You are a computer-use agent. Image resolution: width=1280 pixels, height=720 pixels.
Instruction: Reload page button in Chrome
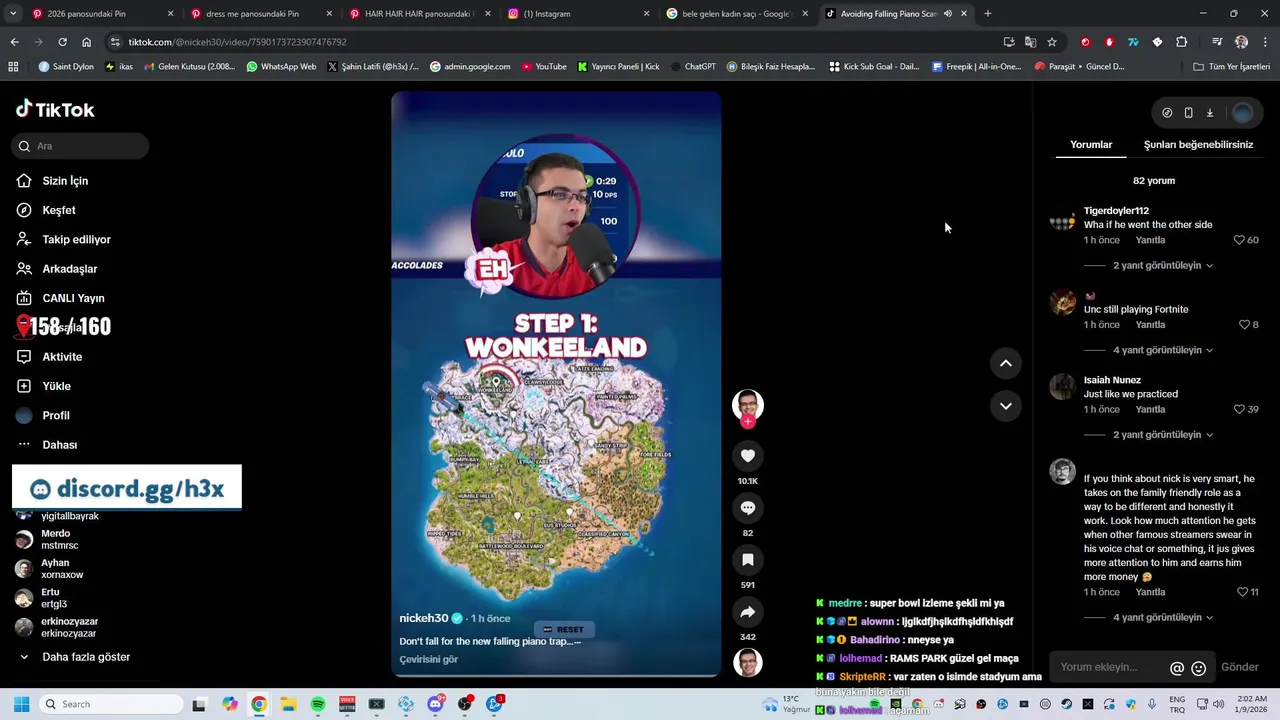point(62,42)
